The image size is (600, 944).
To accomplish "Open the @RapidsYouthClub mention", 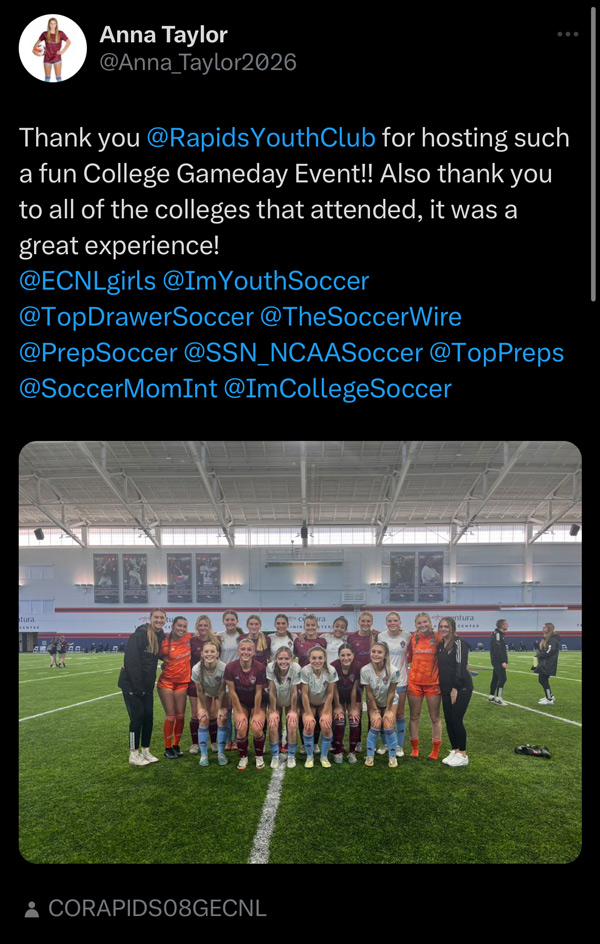I will point(261,138).
